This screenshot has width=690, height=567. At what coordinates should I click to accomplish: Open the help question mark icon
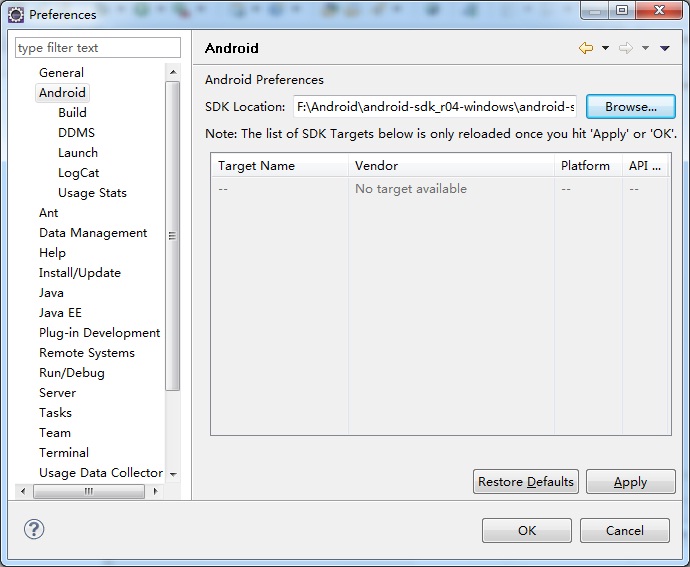pyautogui.click(x=34, y=529)
